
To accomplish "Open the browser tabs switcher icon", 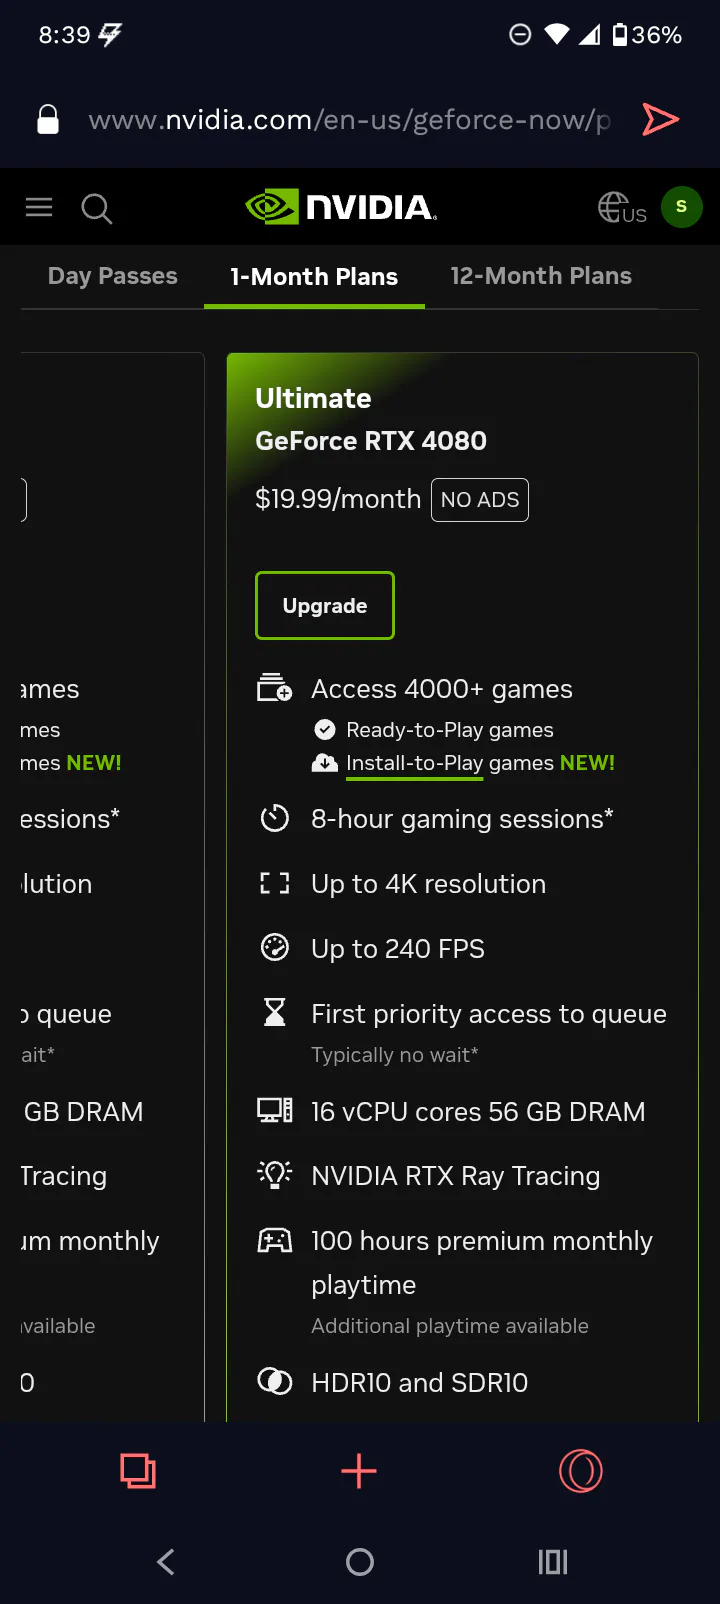I will [x=138, y=1471].
